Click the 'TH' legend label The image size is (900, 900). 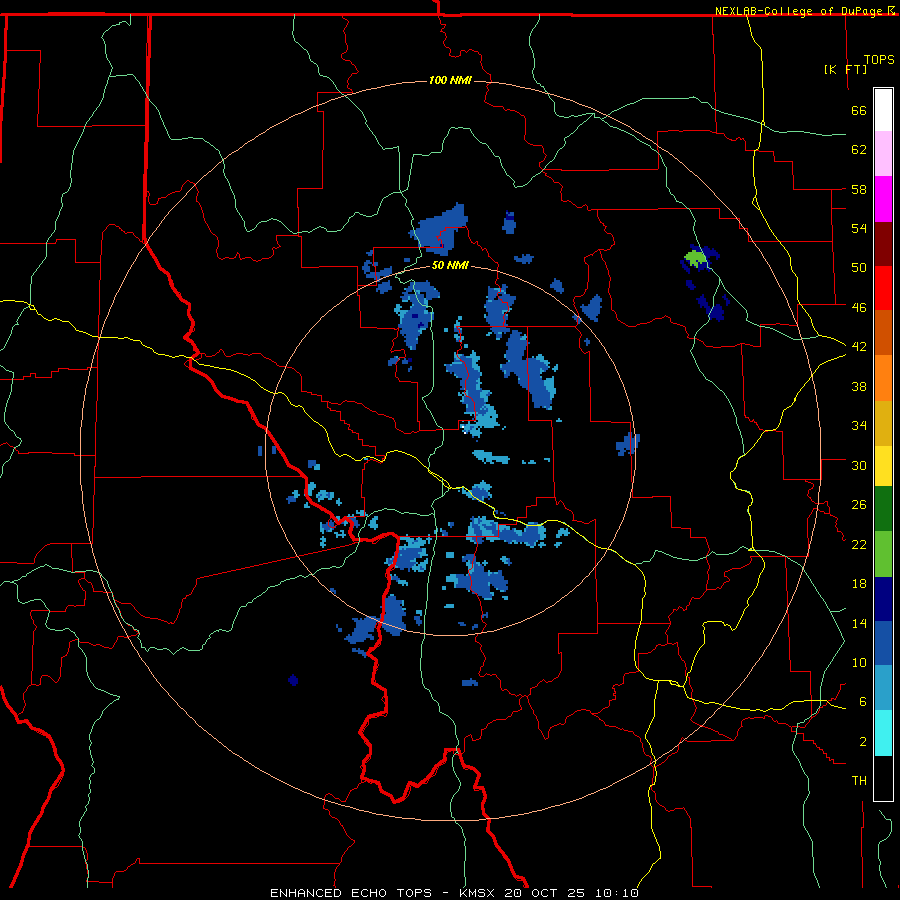click(x=859, y=781)
